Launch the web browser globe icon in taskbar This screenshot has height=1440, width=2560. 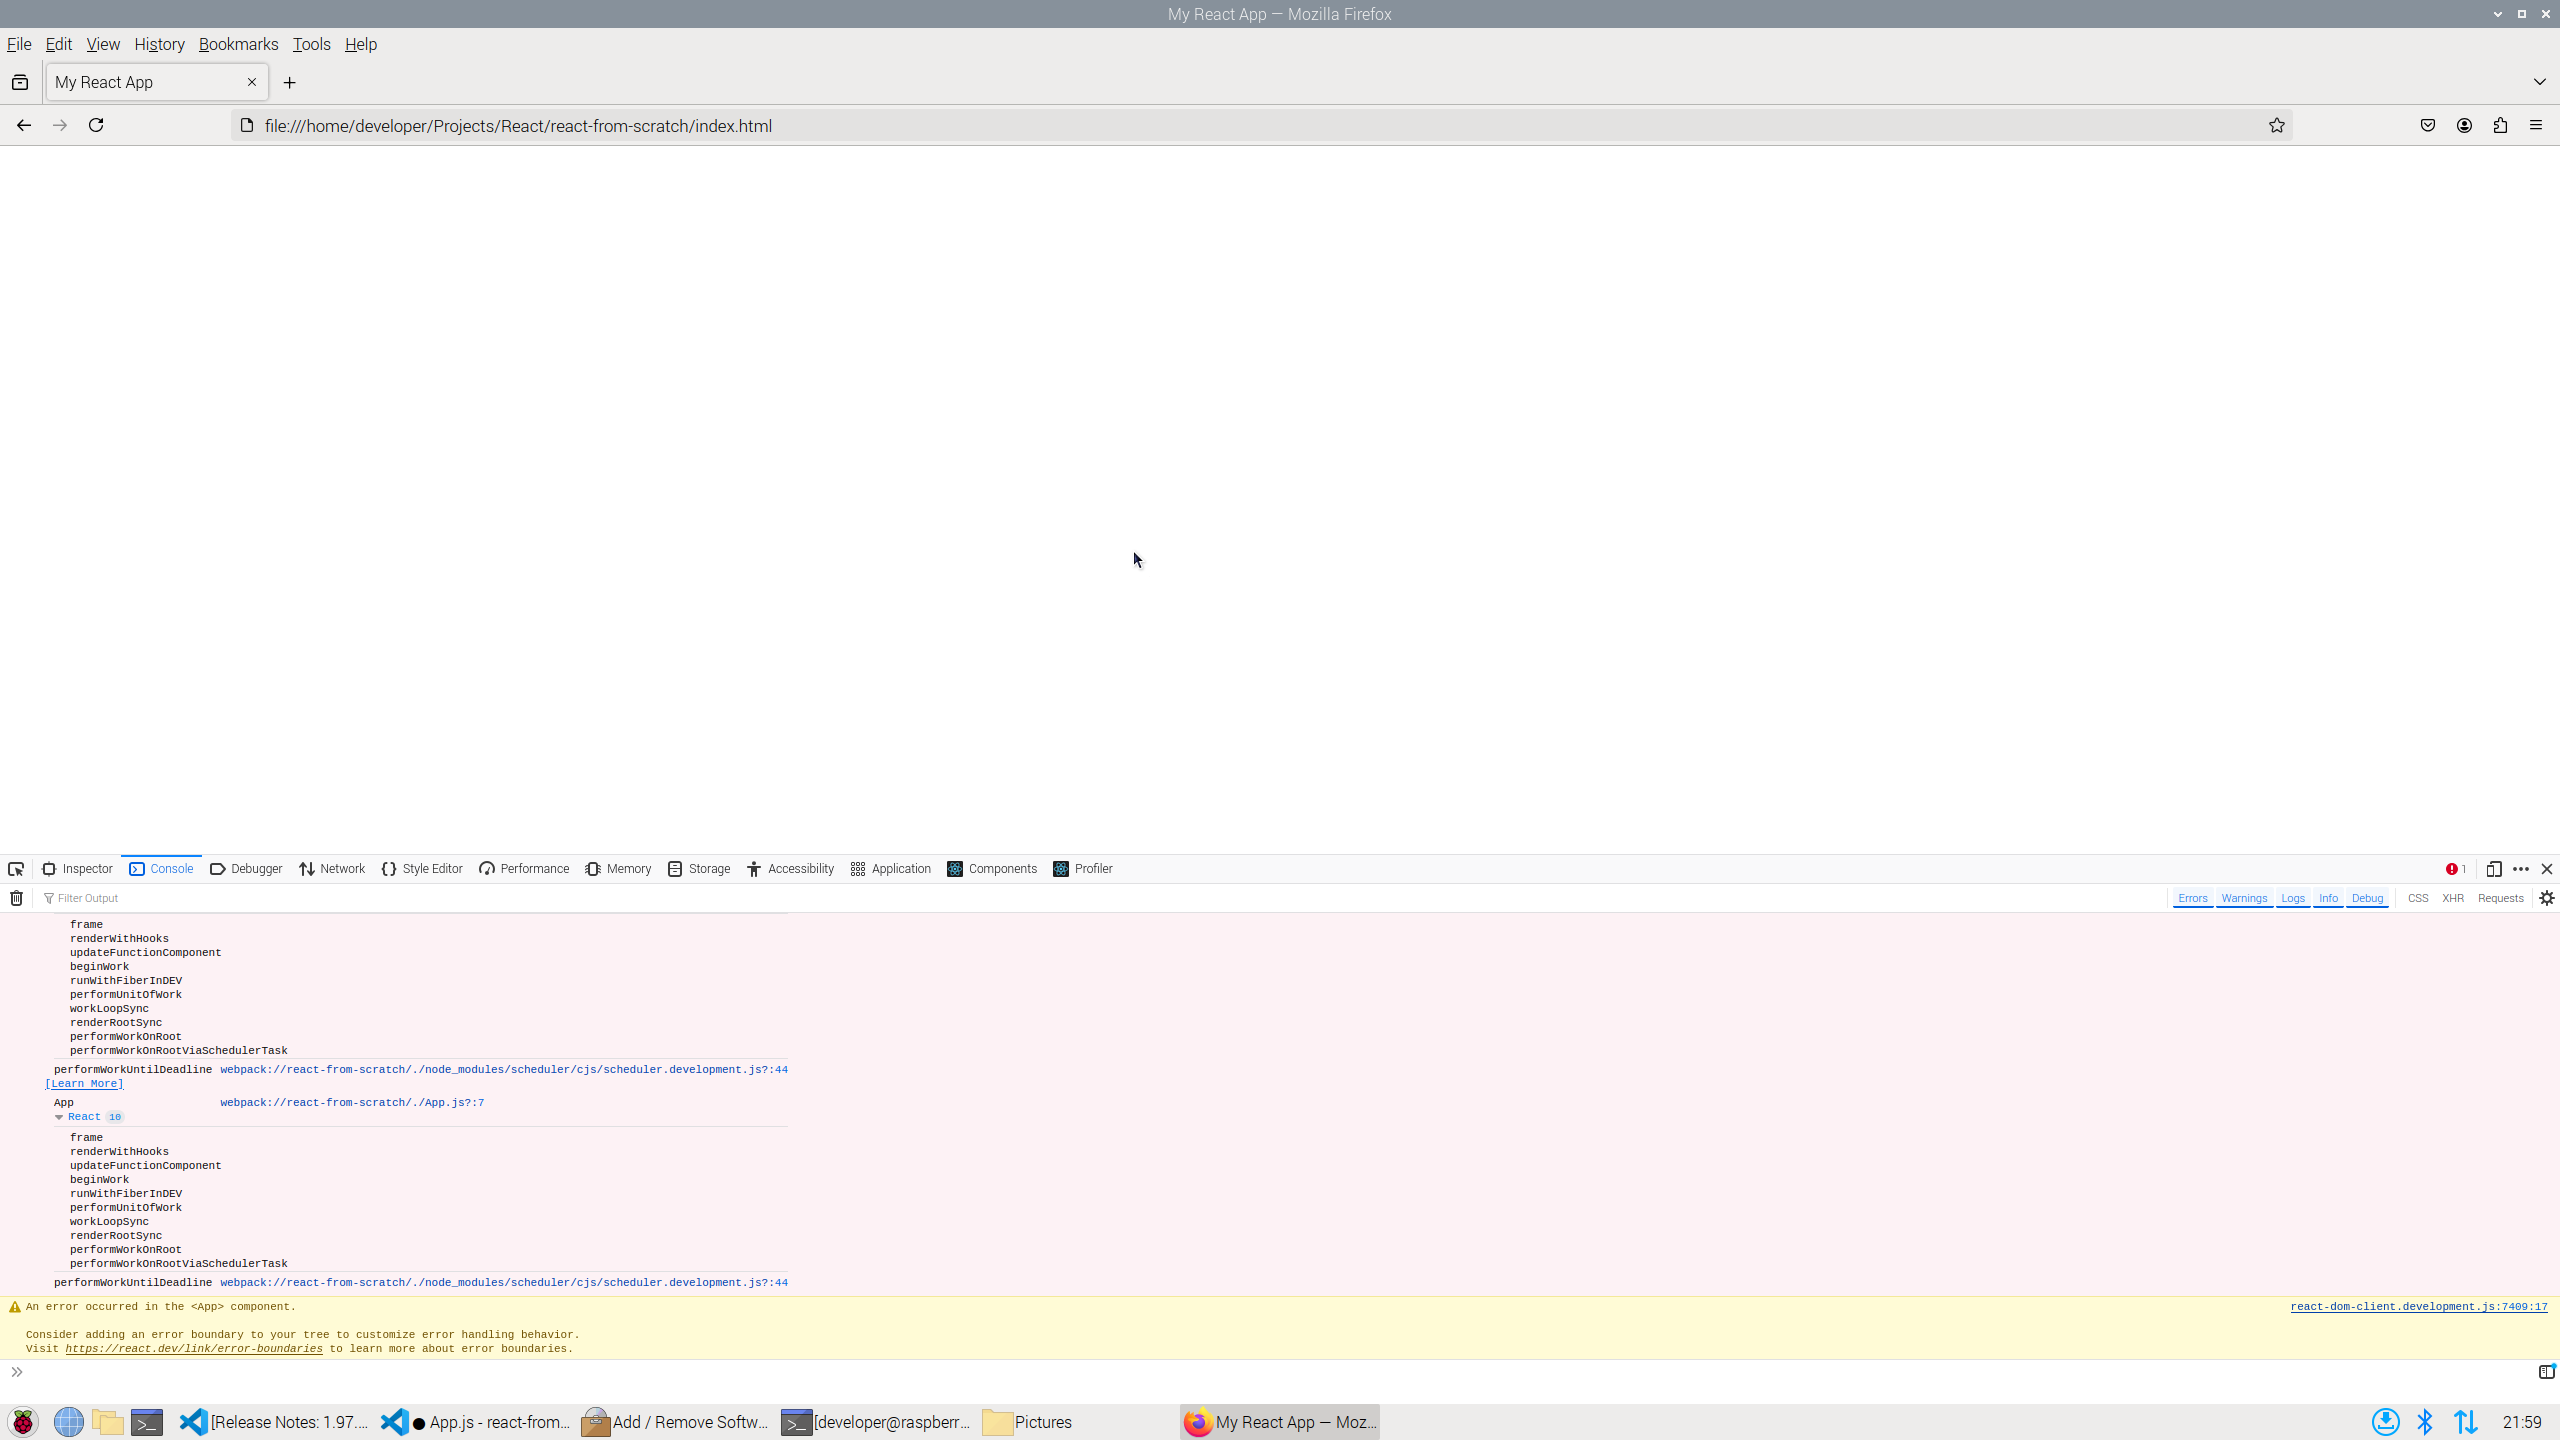pyautogui.click(x=69, y=1422)
